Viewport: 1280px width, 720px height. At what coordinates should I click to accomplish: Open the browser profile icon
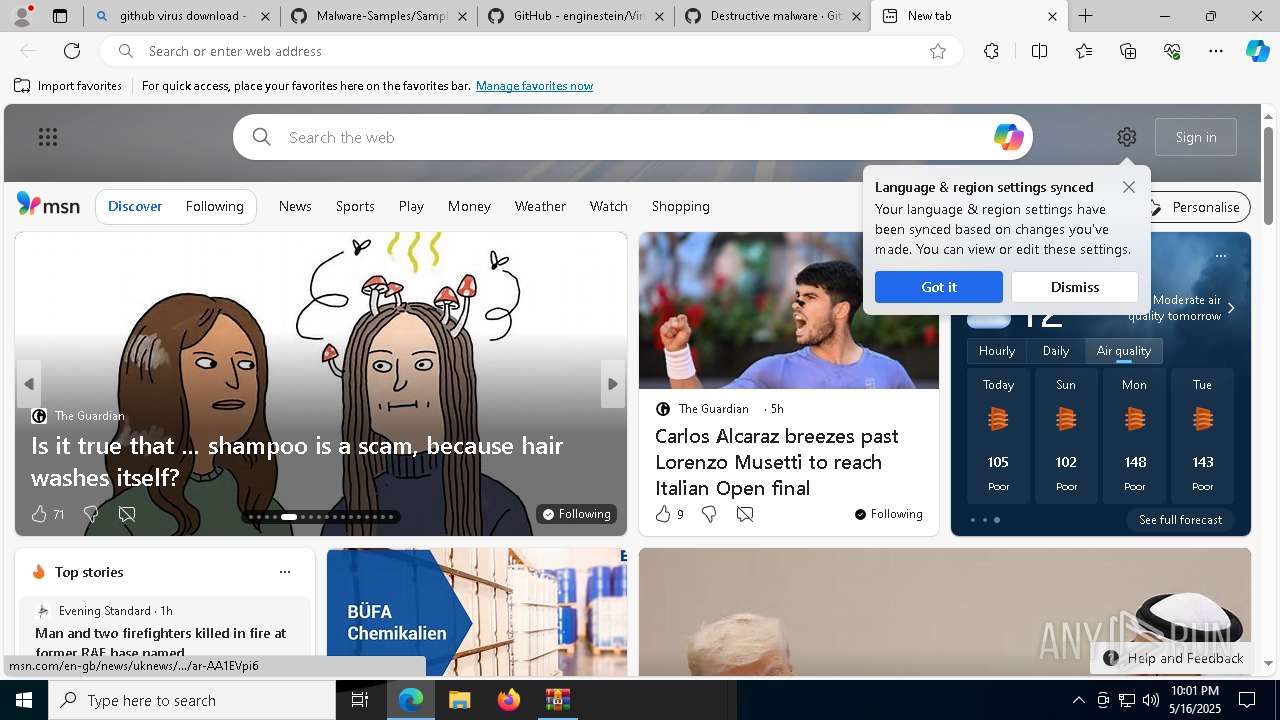[x=22, y=16]
